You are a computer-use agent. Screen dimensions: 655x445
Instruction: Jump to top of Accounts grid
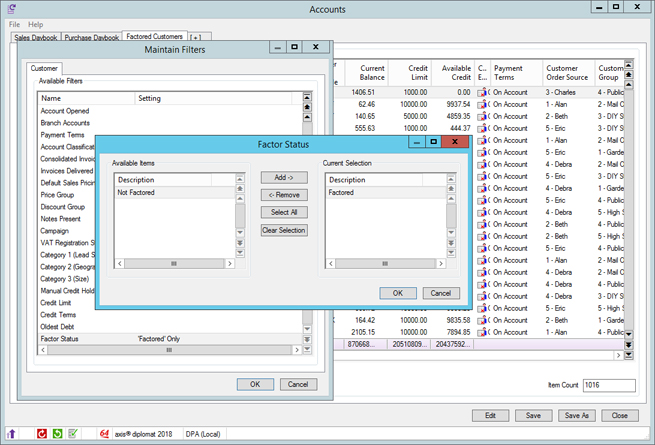[629, 65]
